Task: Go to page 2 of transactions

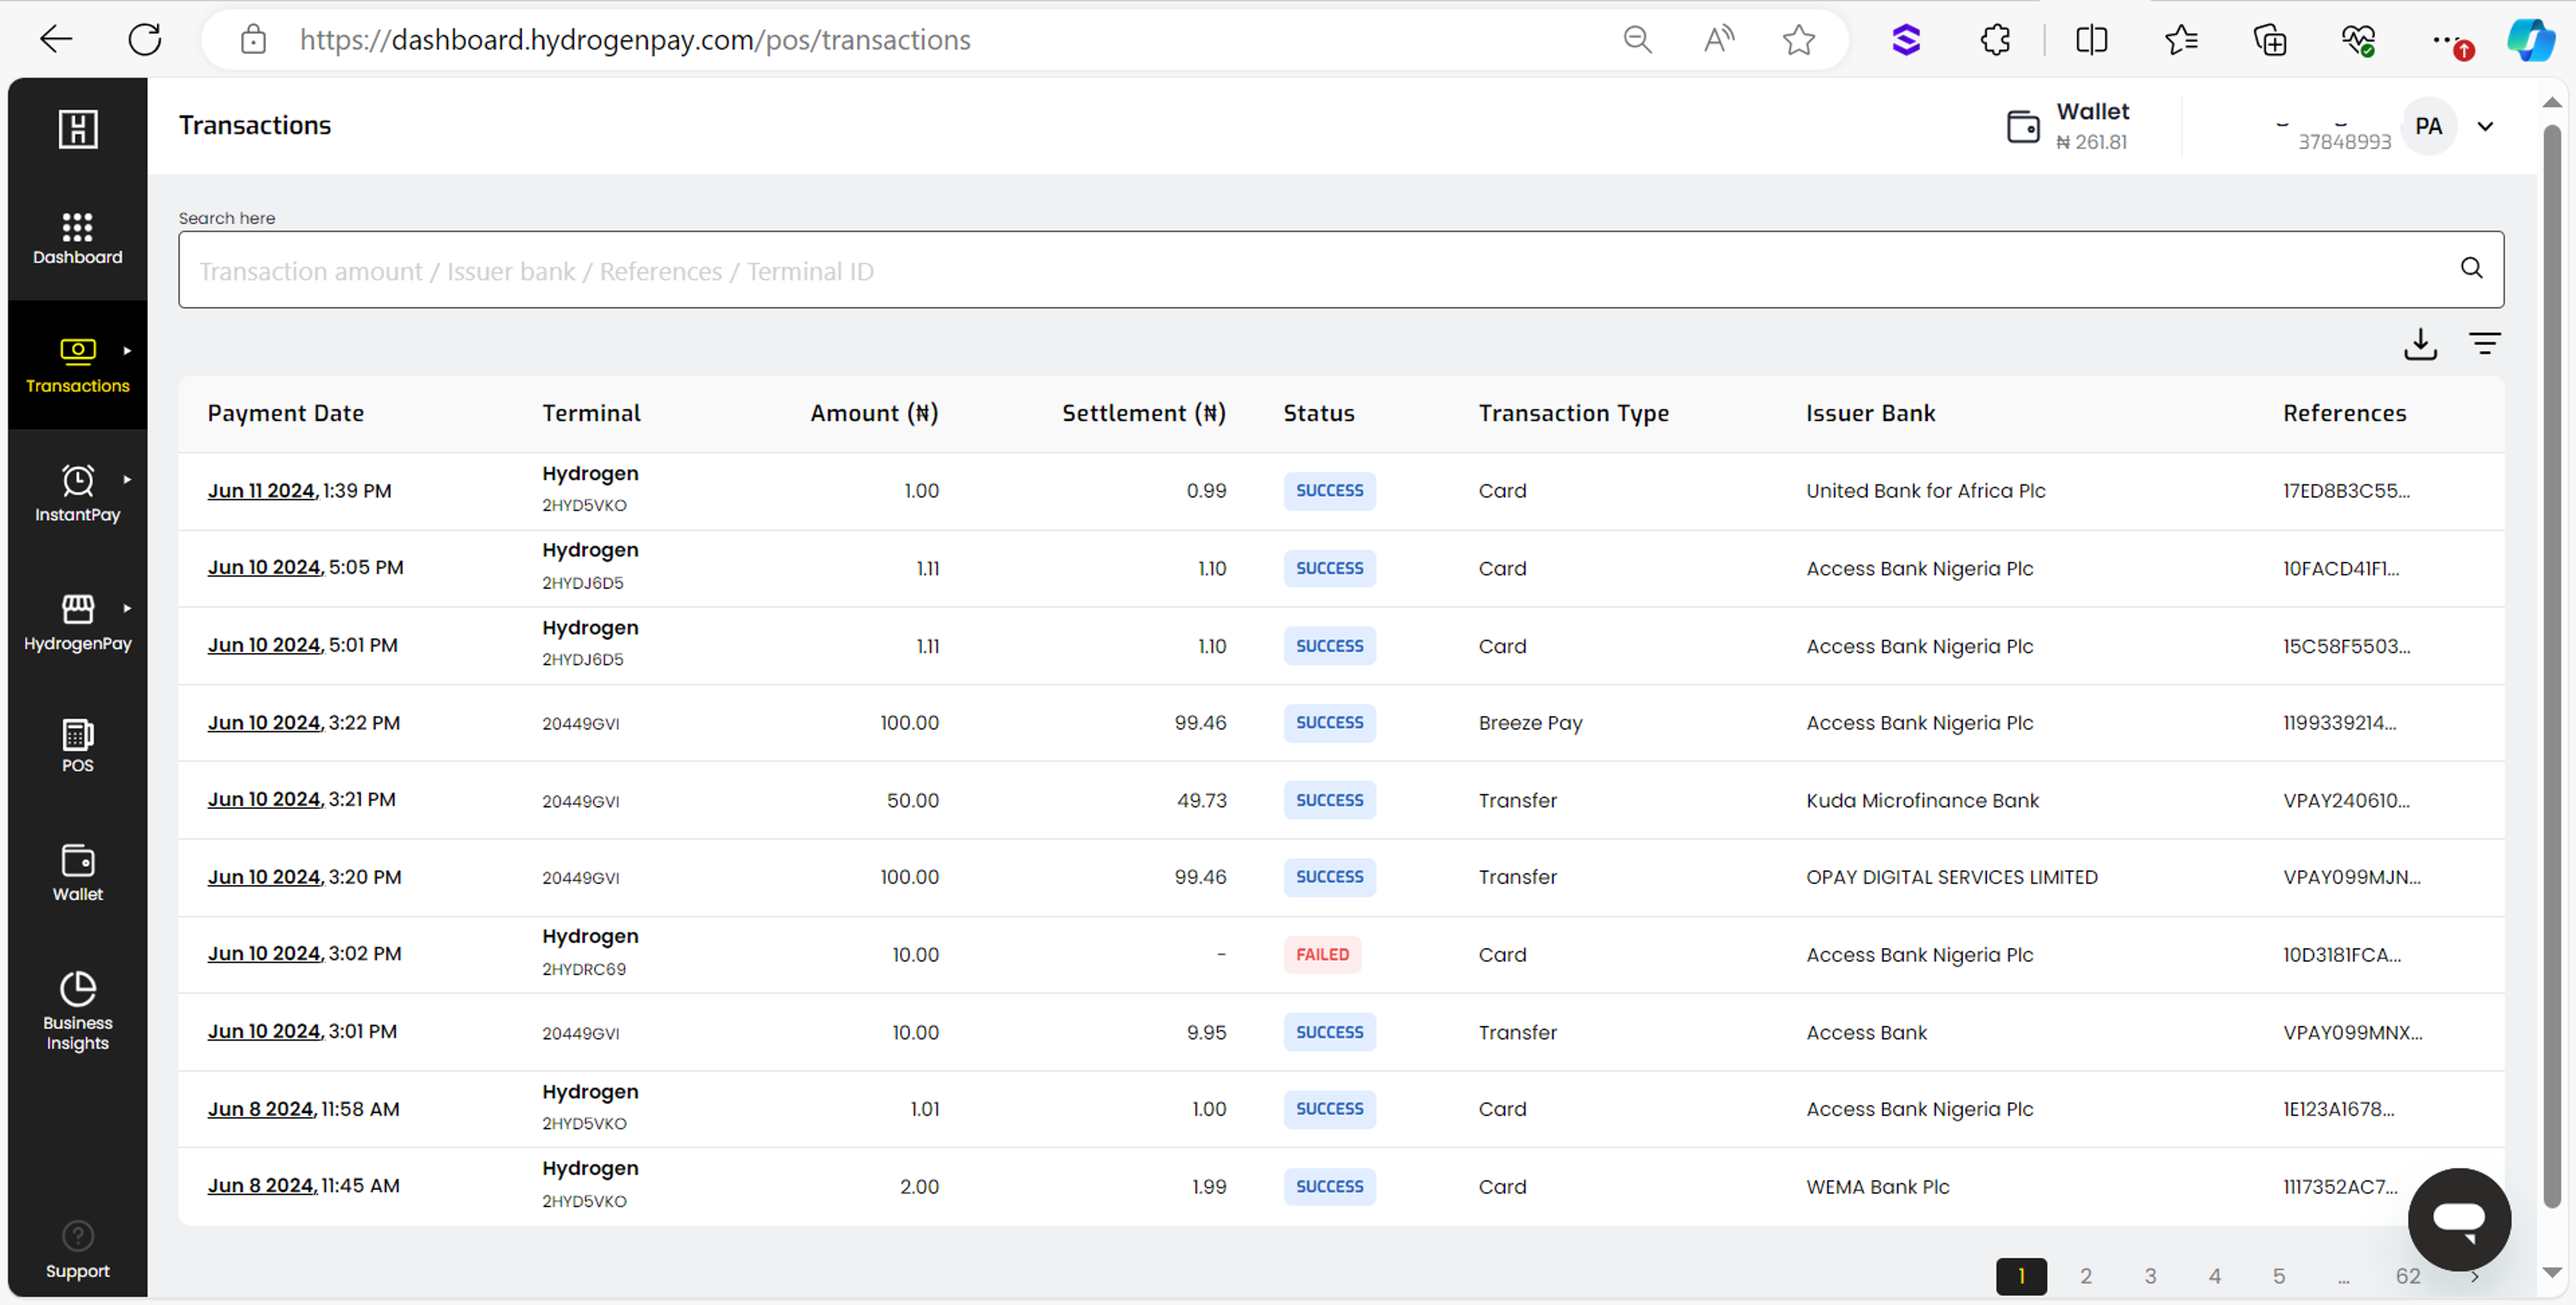Action: coord(2086,1276)
